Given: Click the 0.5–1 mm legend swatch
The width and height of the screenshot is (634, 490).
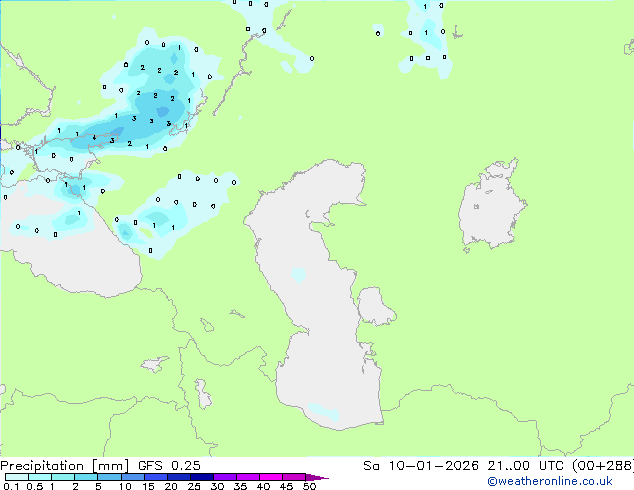Looking at the screenshot, I should tap(40, 477).
